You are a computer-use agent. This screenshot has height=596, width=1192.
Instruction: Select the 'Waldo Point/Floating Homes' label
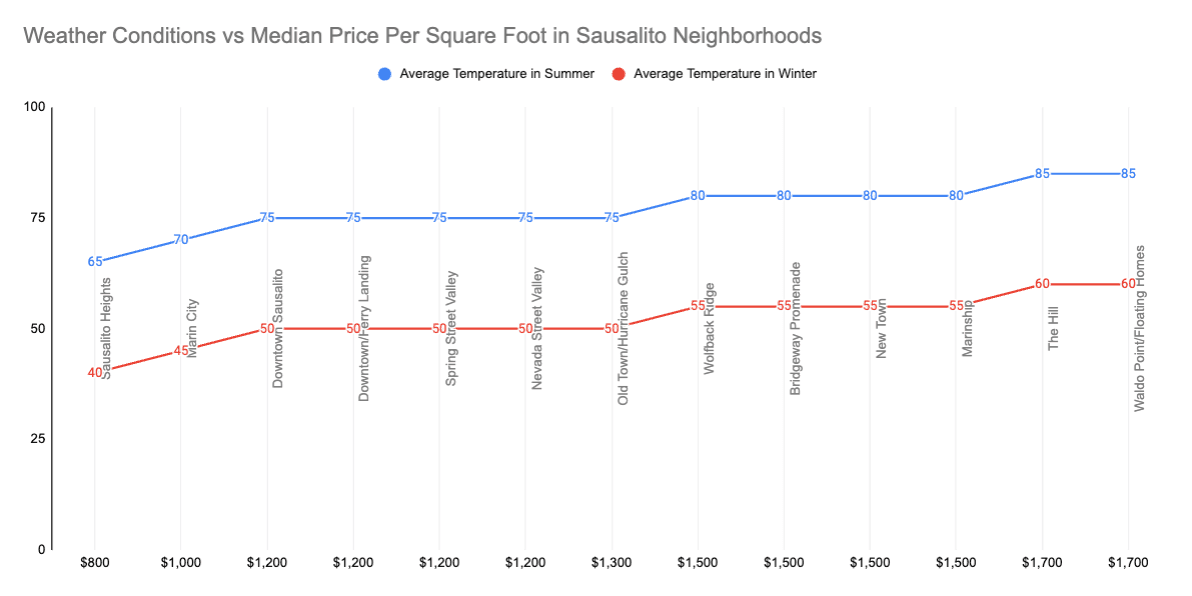pos(1140,328)
